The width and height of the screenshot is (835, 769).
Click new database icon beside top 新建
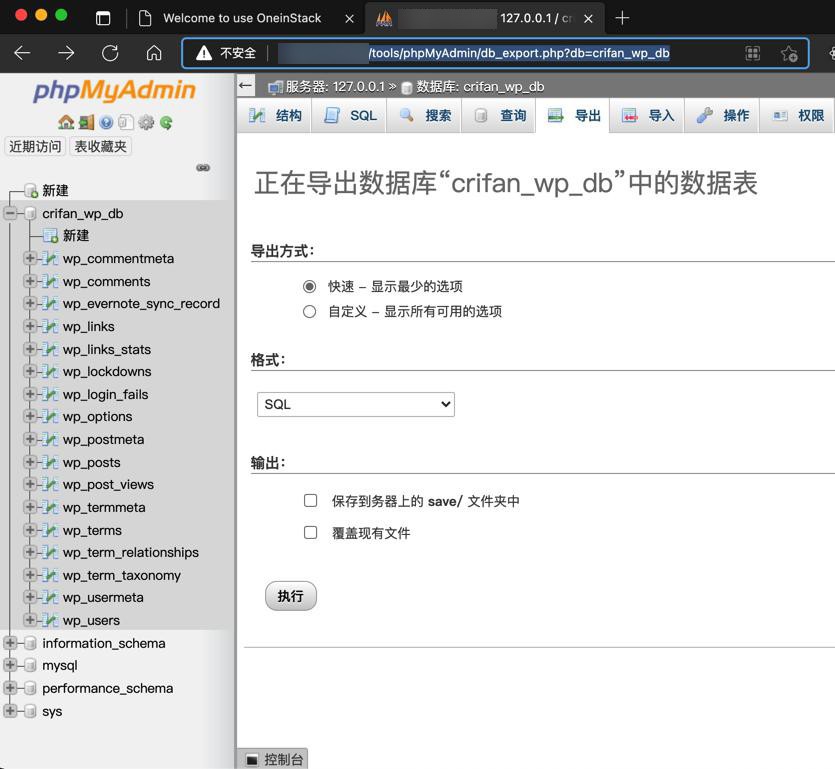[x=31, y=191]
